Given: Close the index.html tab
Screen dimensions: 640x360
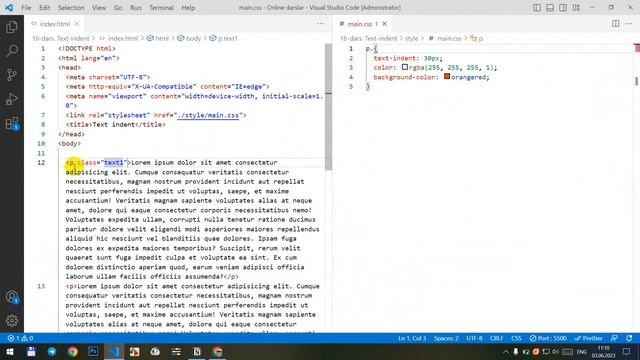Looking at the screenshot, I should click(77, 24).
